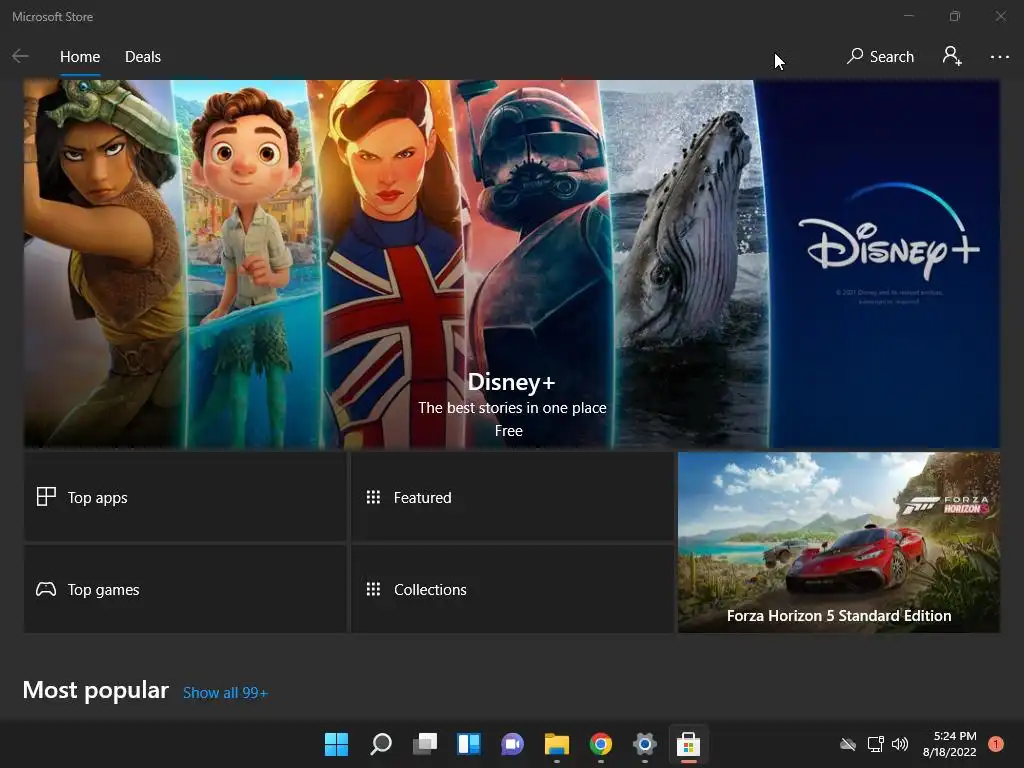Open volume speaker tray icon
This screenshot has height=768, width=1024.
point(900,744)
